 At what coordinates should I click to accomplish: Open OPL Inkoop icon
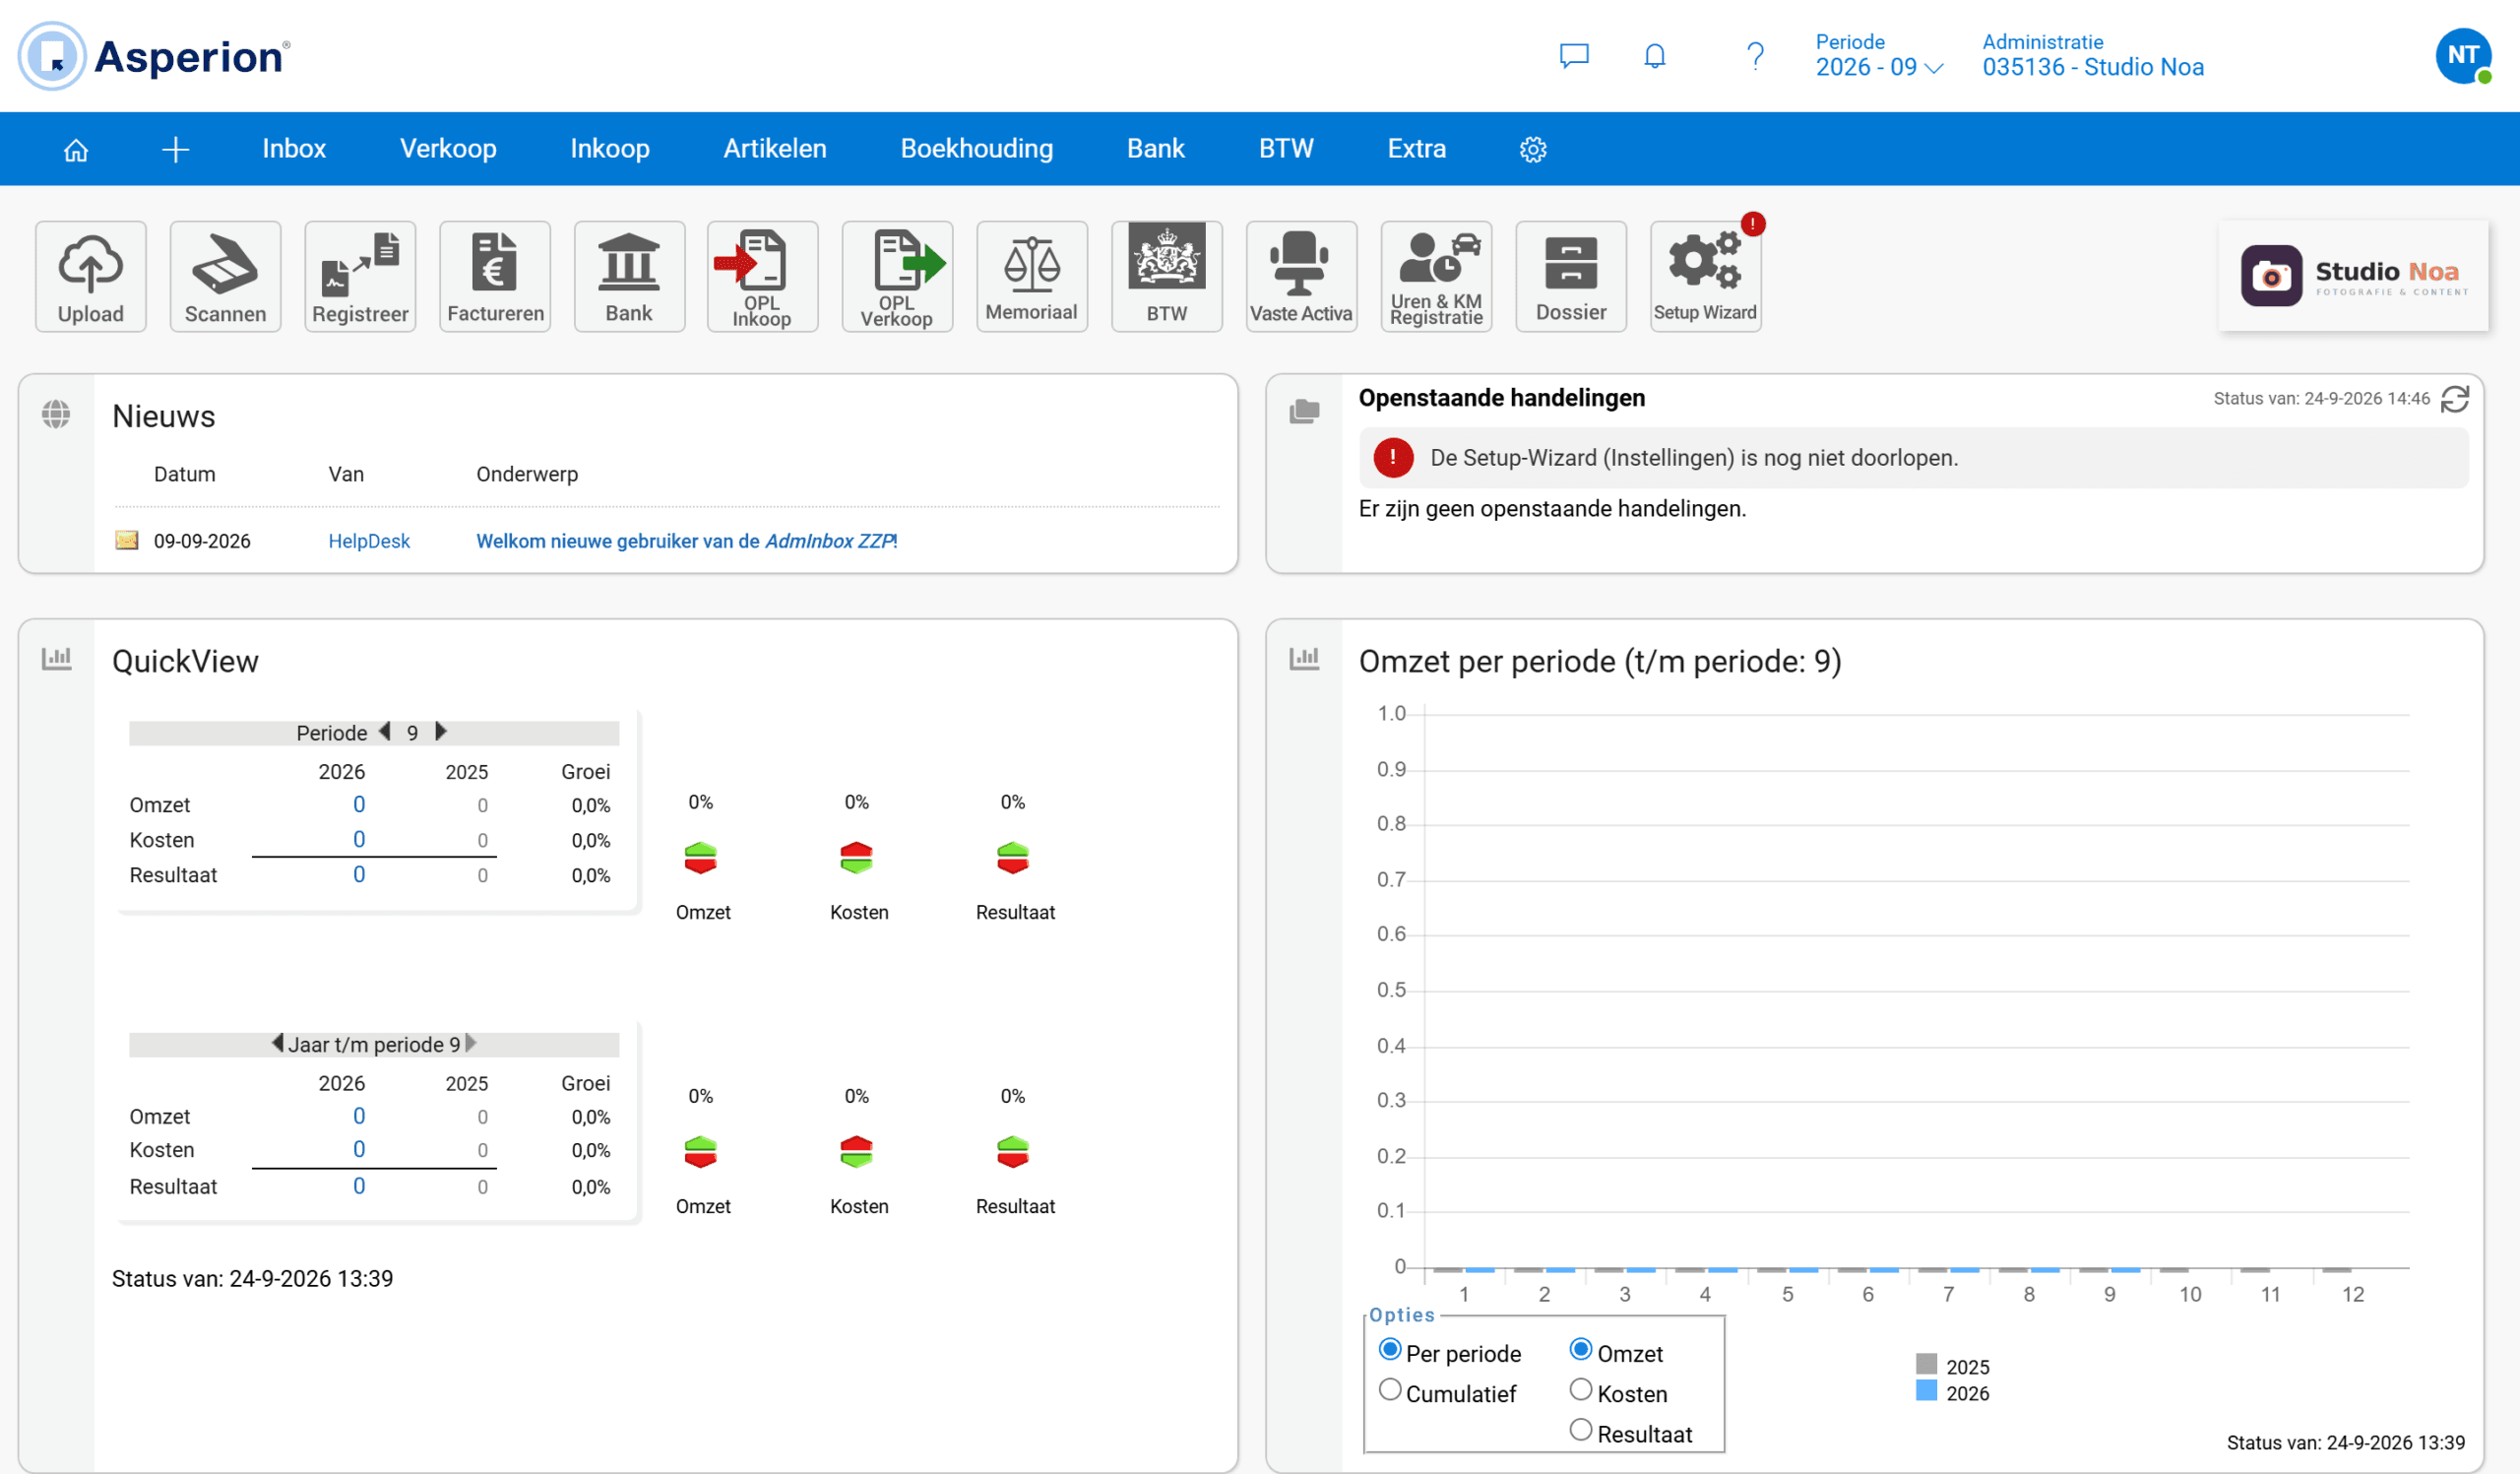762,276
